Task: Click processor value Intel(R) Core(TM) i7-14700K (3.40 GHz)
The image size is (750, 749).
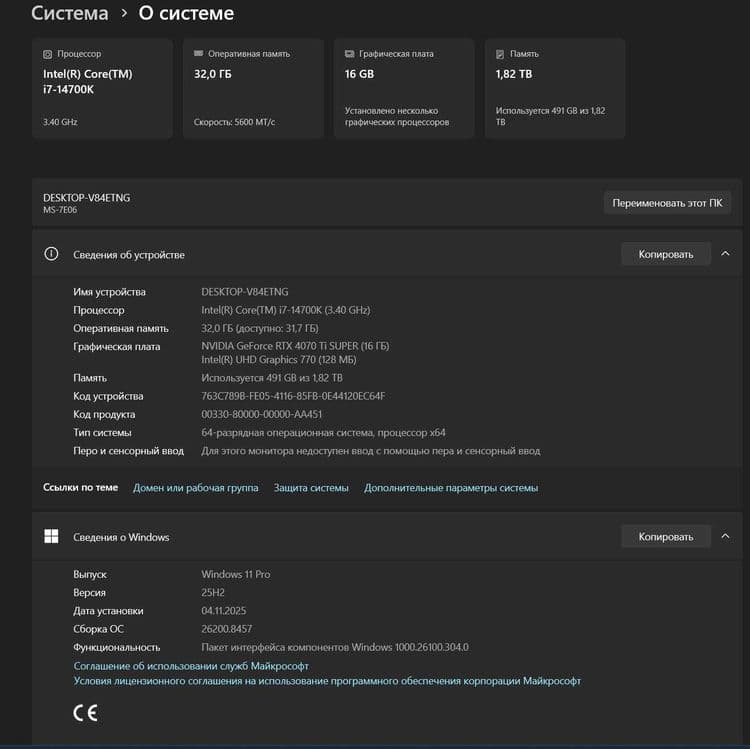Action: click(286, 310)
